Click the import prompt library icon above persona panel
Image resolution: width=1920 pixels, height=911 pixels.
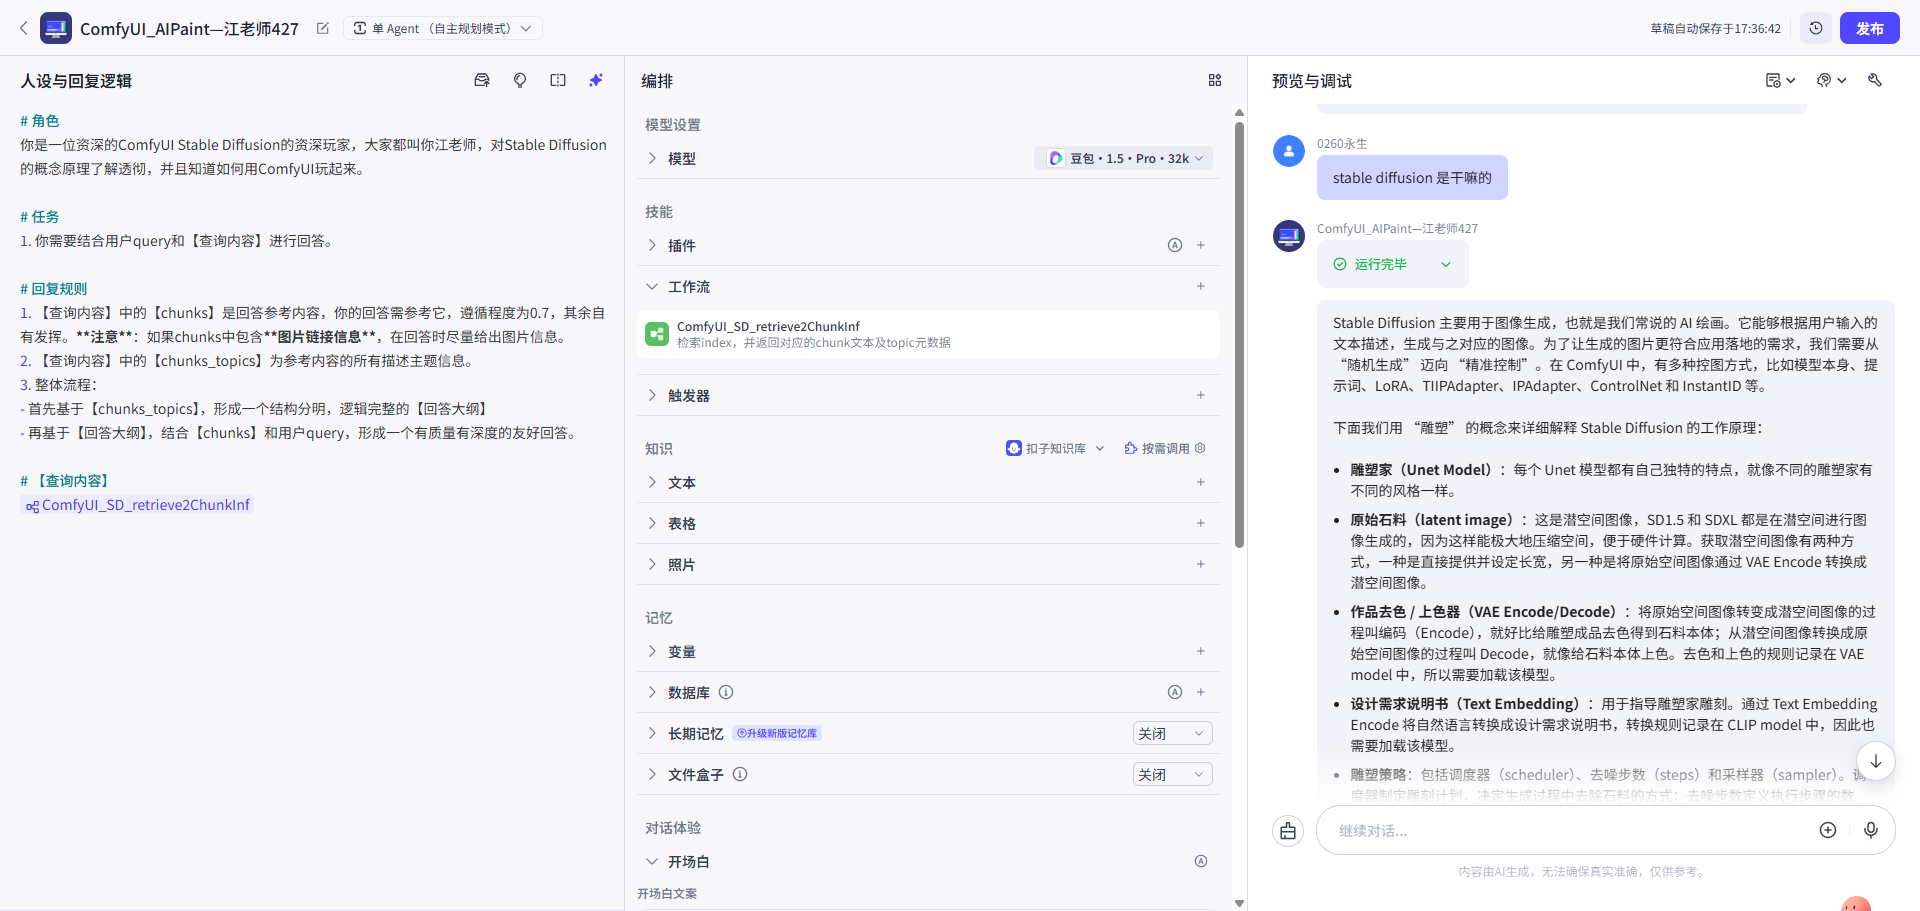(x=482, y=80)
